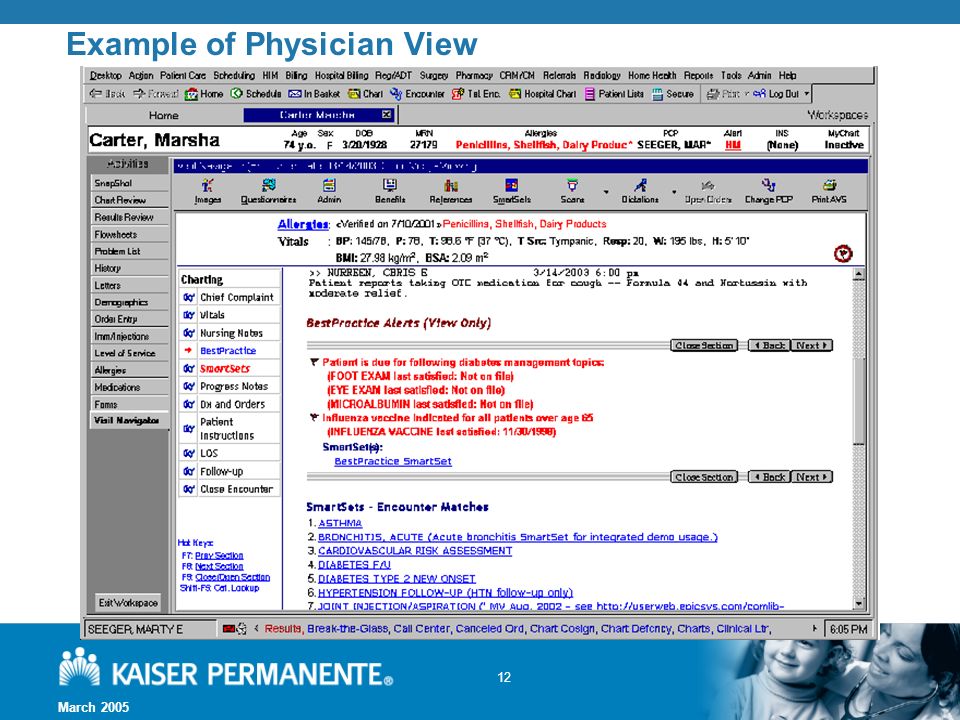
Task: Expand the arrow next to Scans
Action: (x=606, y=192)
